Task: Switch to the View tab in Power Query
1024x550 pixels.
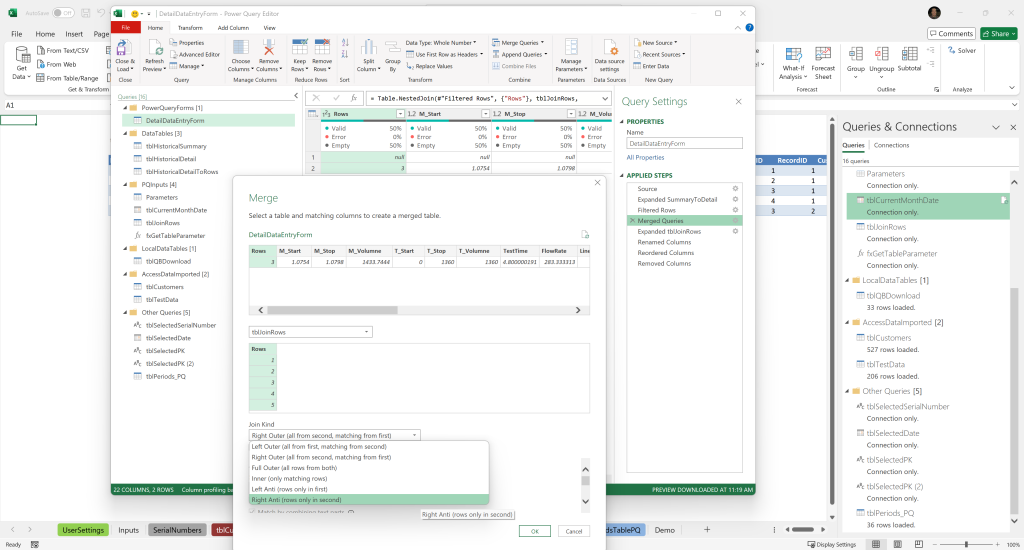Action: point(269,28)
